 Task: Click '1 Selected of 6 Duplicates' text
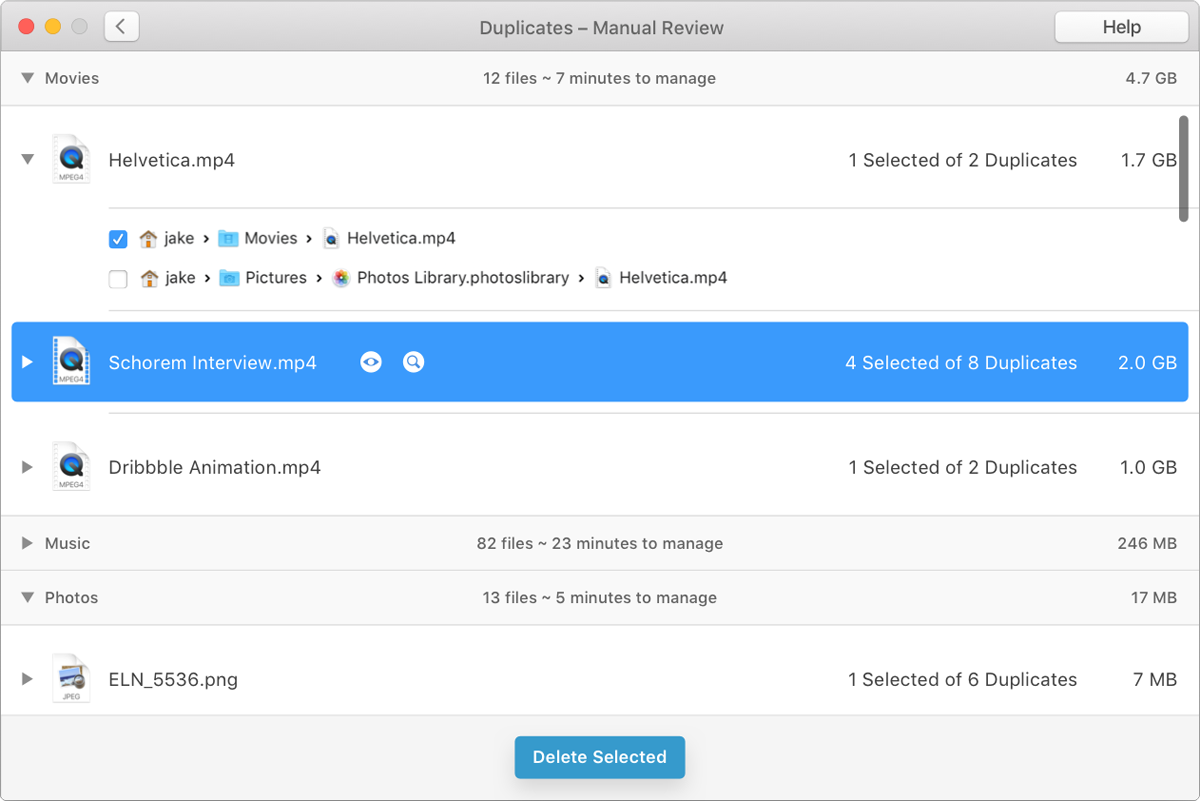[x=963, y=680]
